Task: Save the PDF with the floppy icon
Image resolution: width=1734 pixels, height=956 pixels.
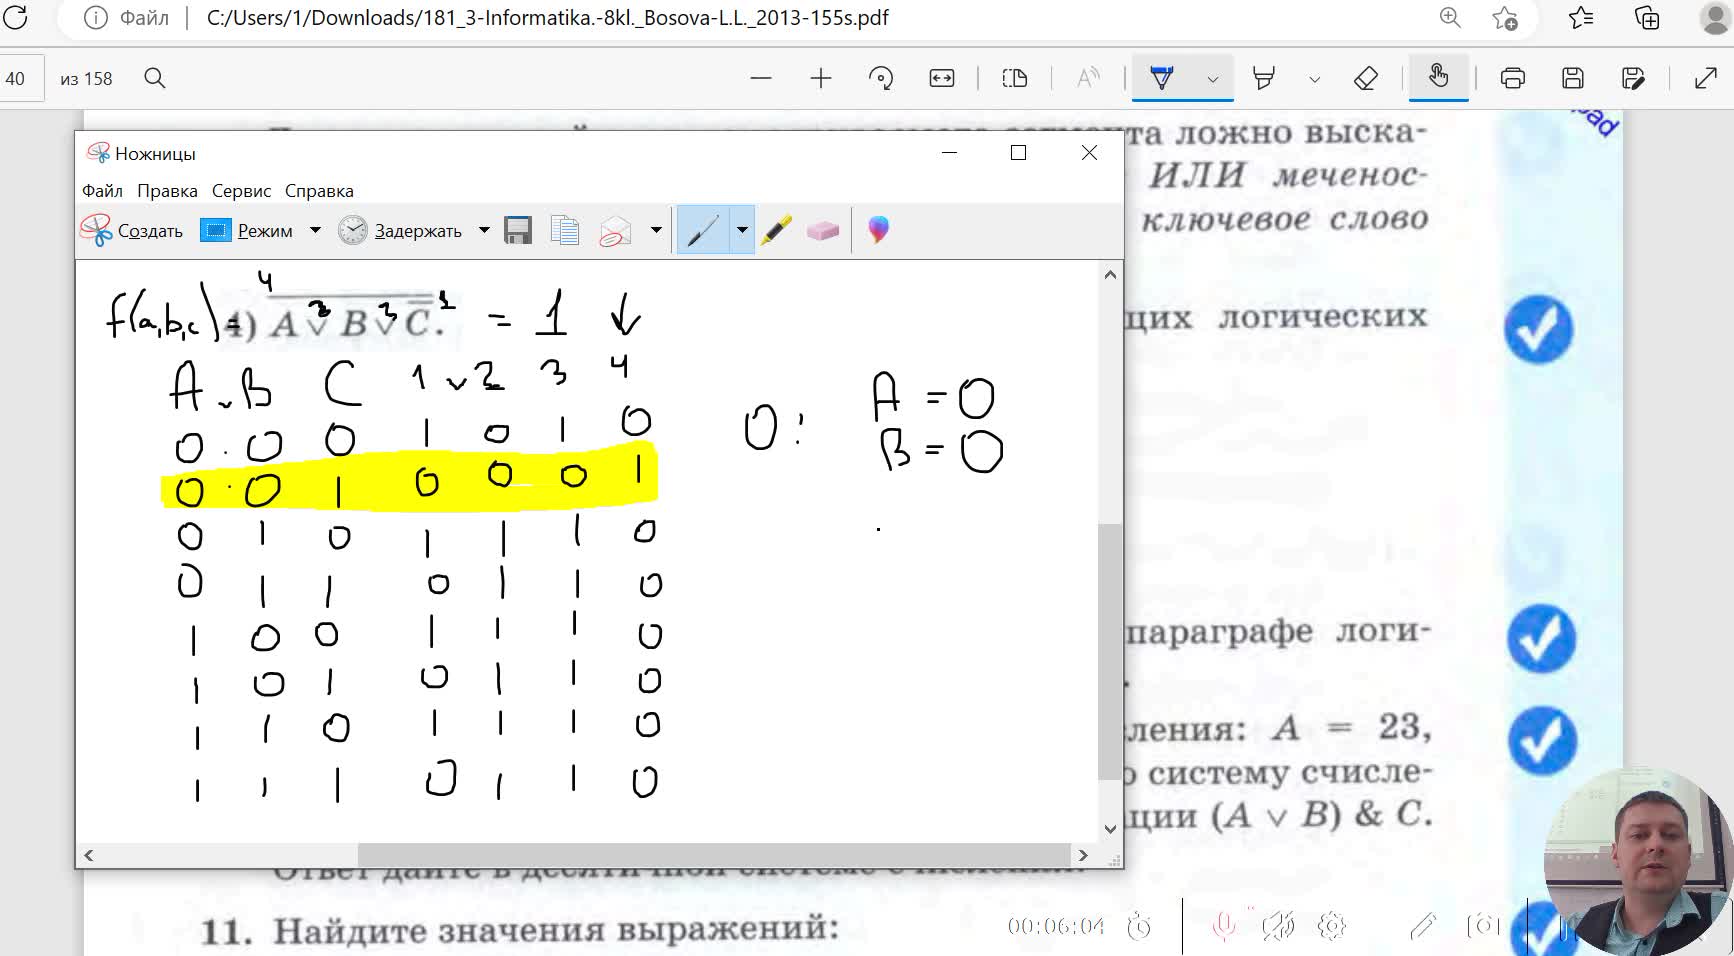Action: point(1573,78)
